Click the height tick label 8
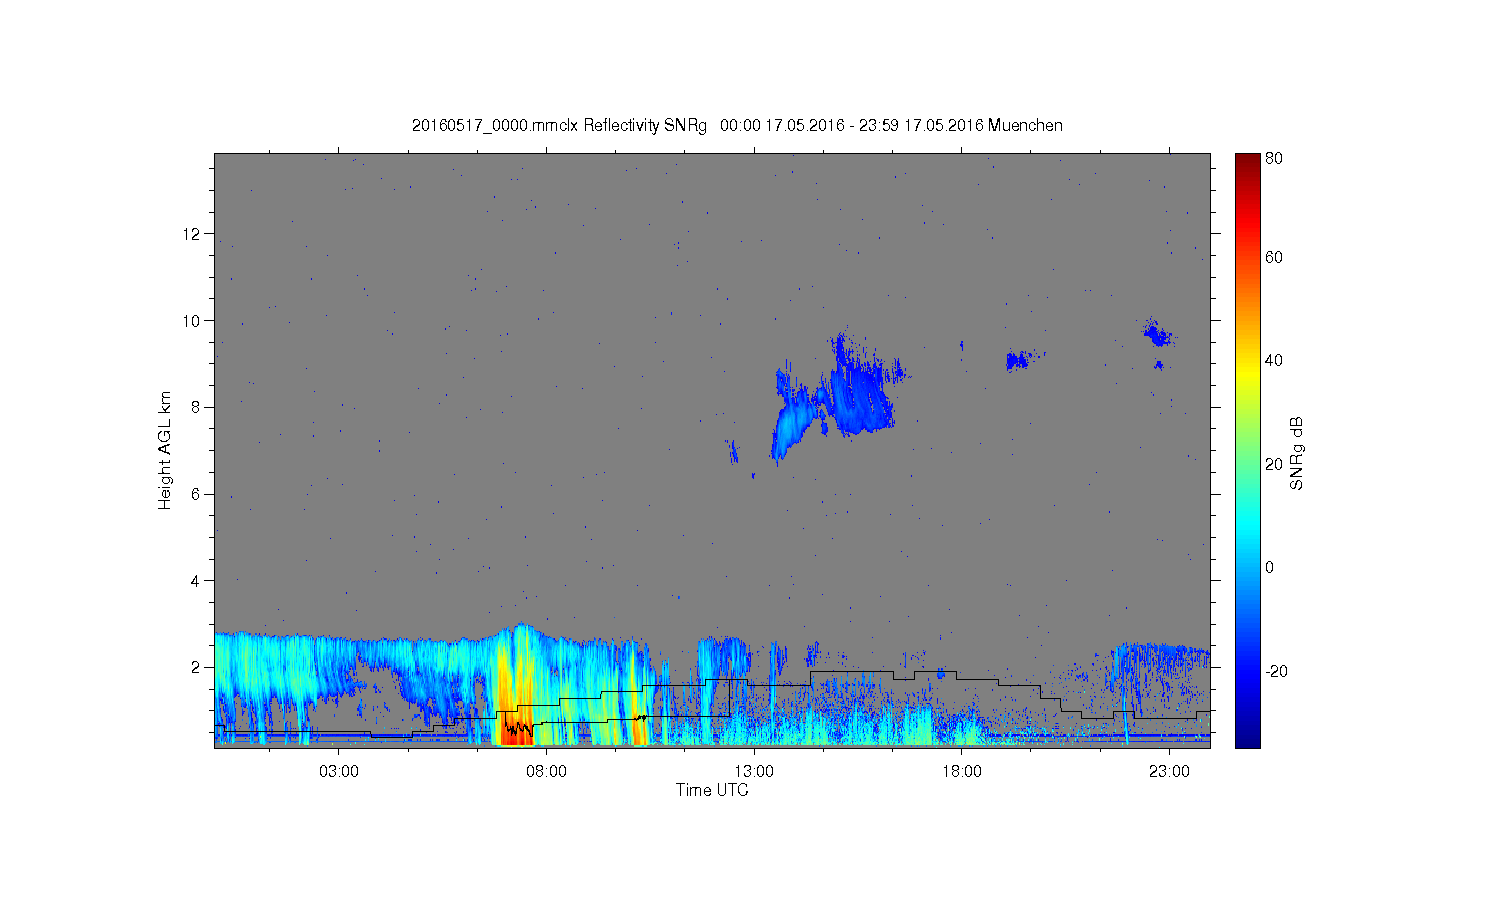The image size is (1500, 900). coord(196,407)
